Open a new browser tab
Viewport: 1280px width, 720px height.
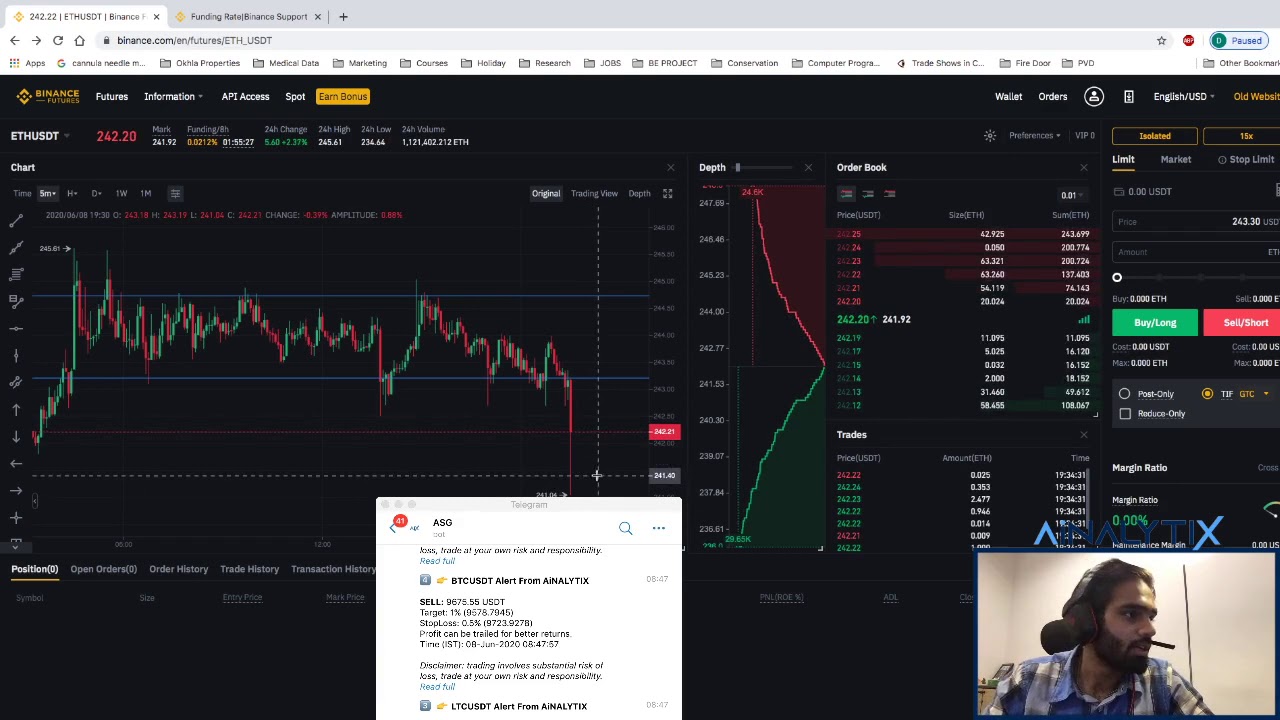coord(343,16)
